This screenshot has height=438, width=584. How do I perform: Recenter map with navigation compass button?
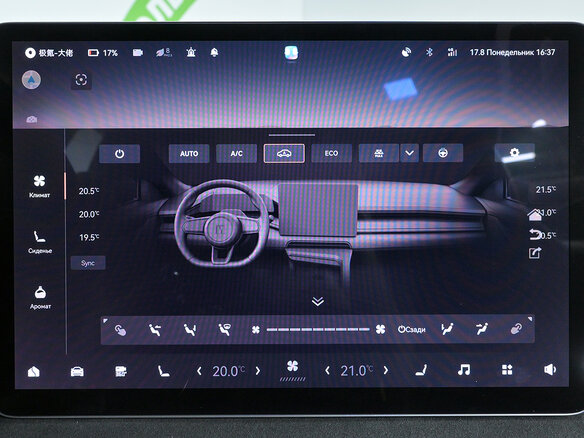(x=31, y=80)
